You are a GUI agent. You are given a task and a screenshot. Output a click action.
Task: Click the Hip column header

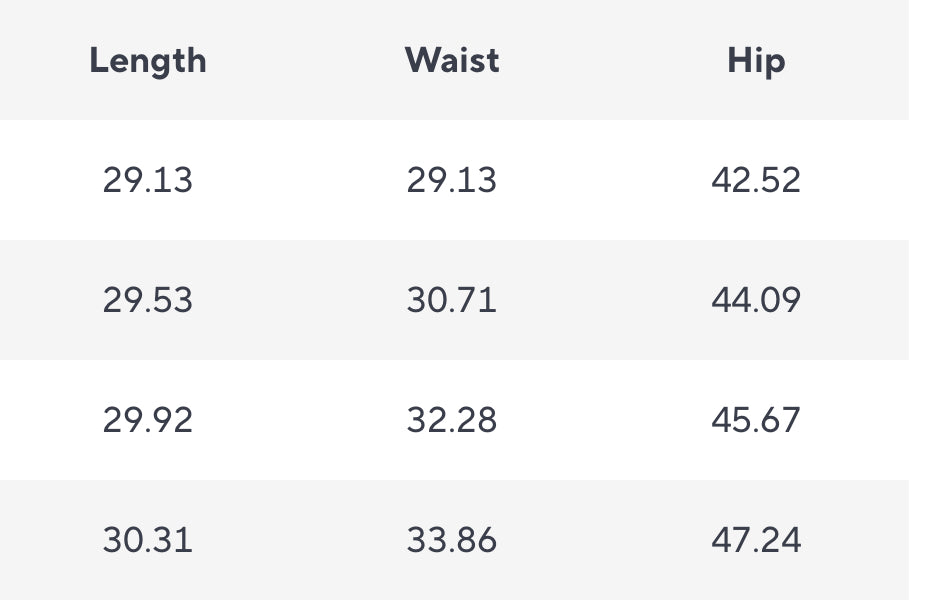click(756, 62)
